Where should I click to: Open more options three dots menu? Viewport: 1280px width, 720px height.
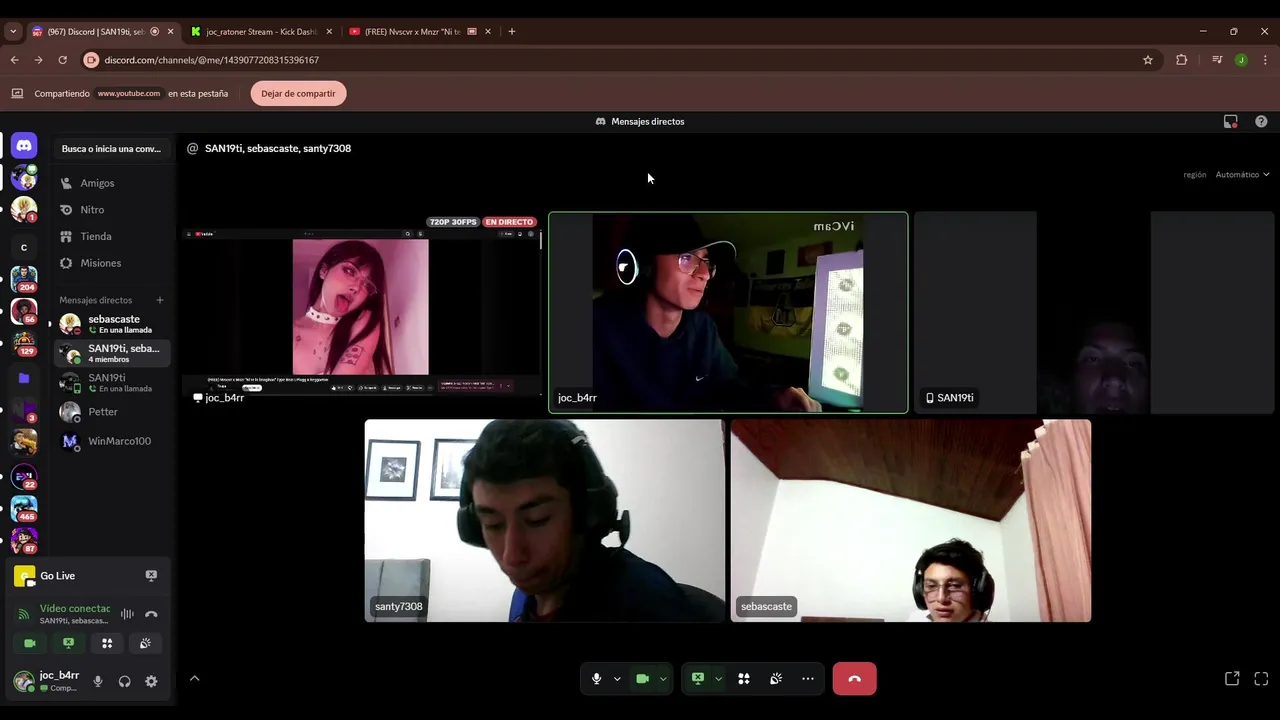808,679
